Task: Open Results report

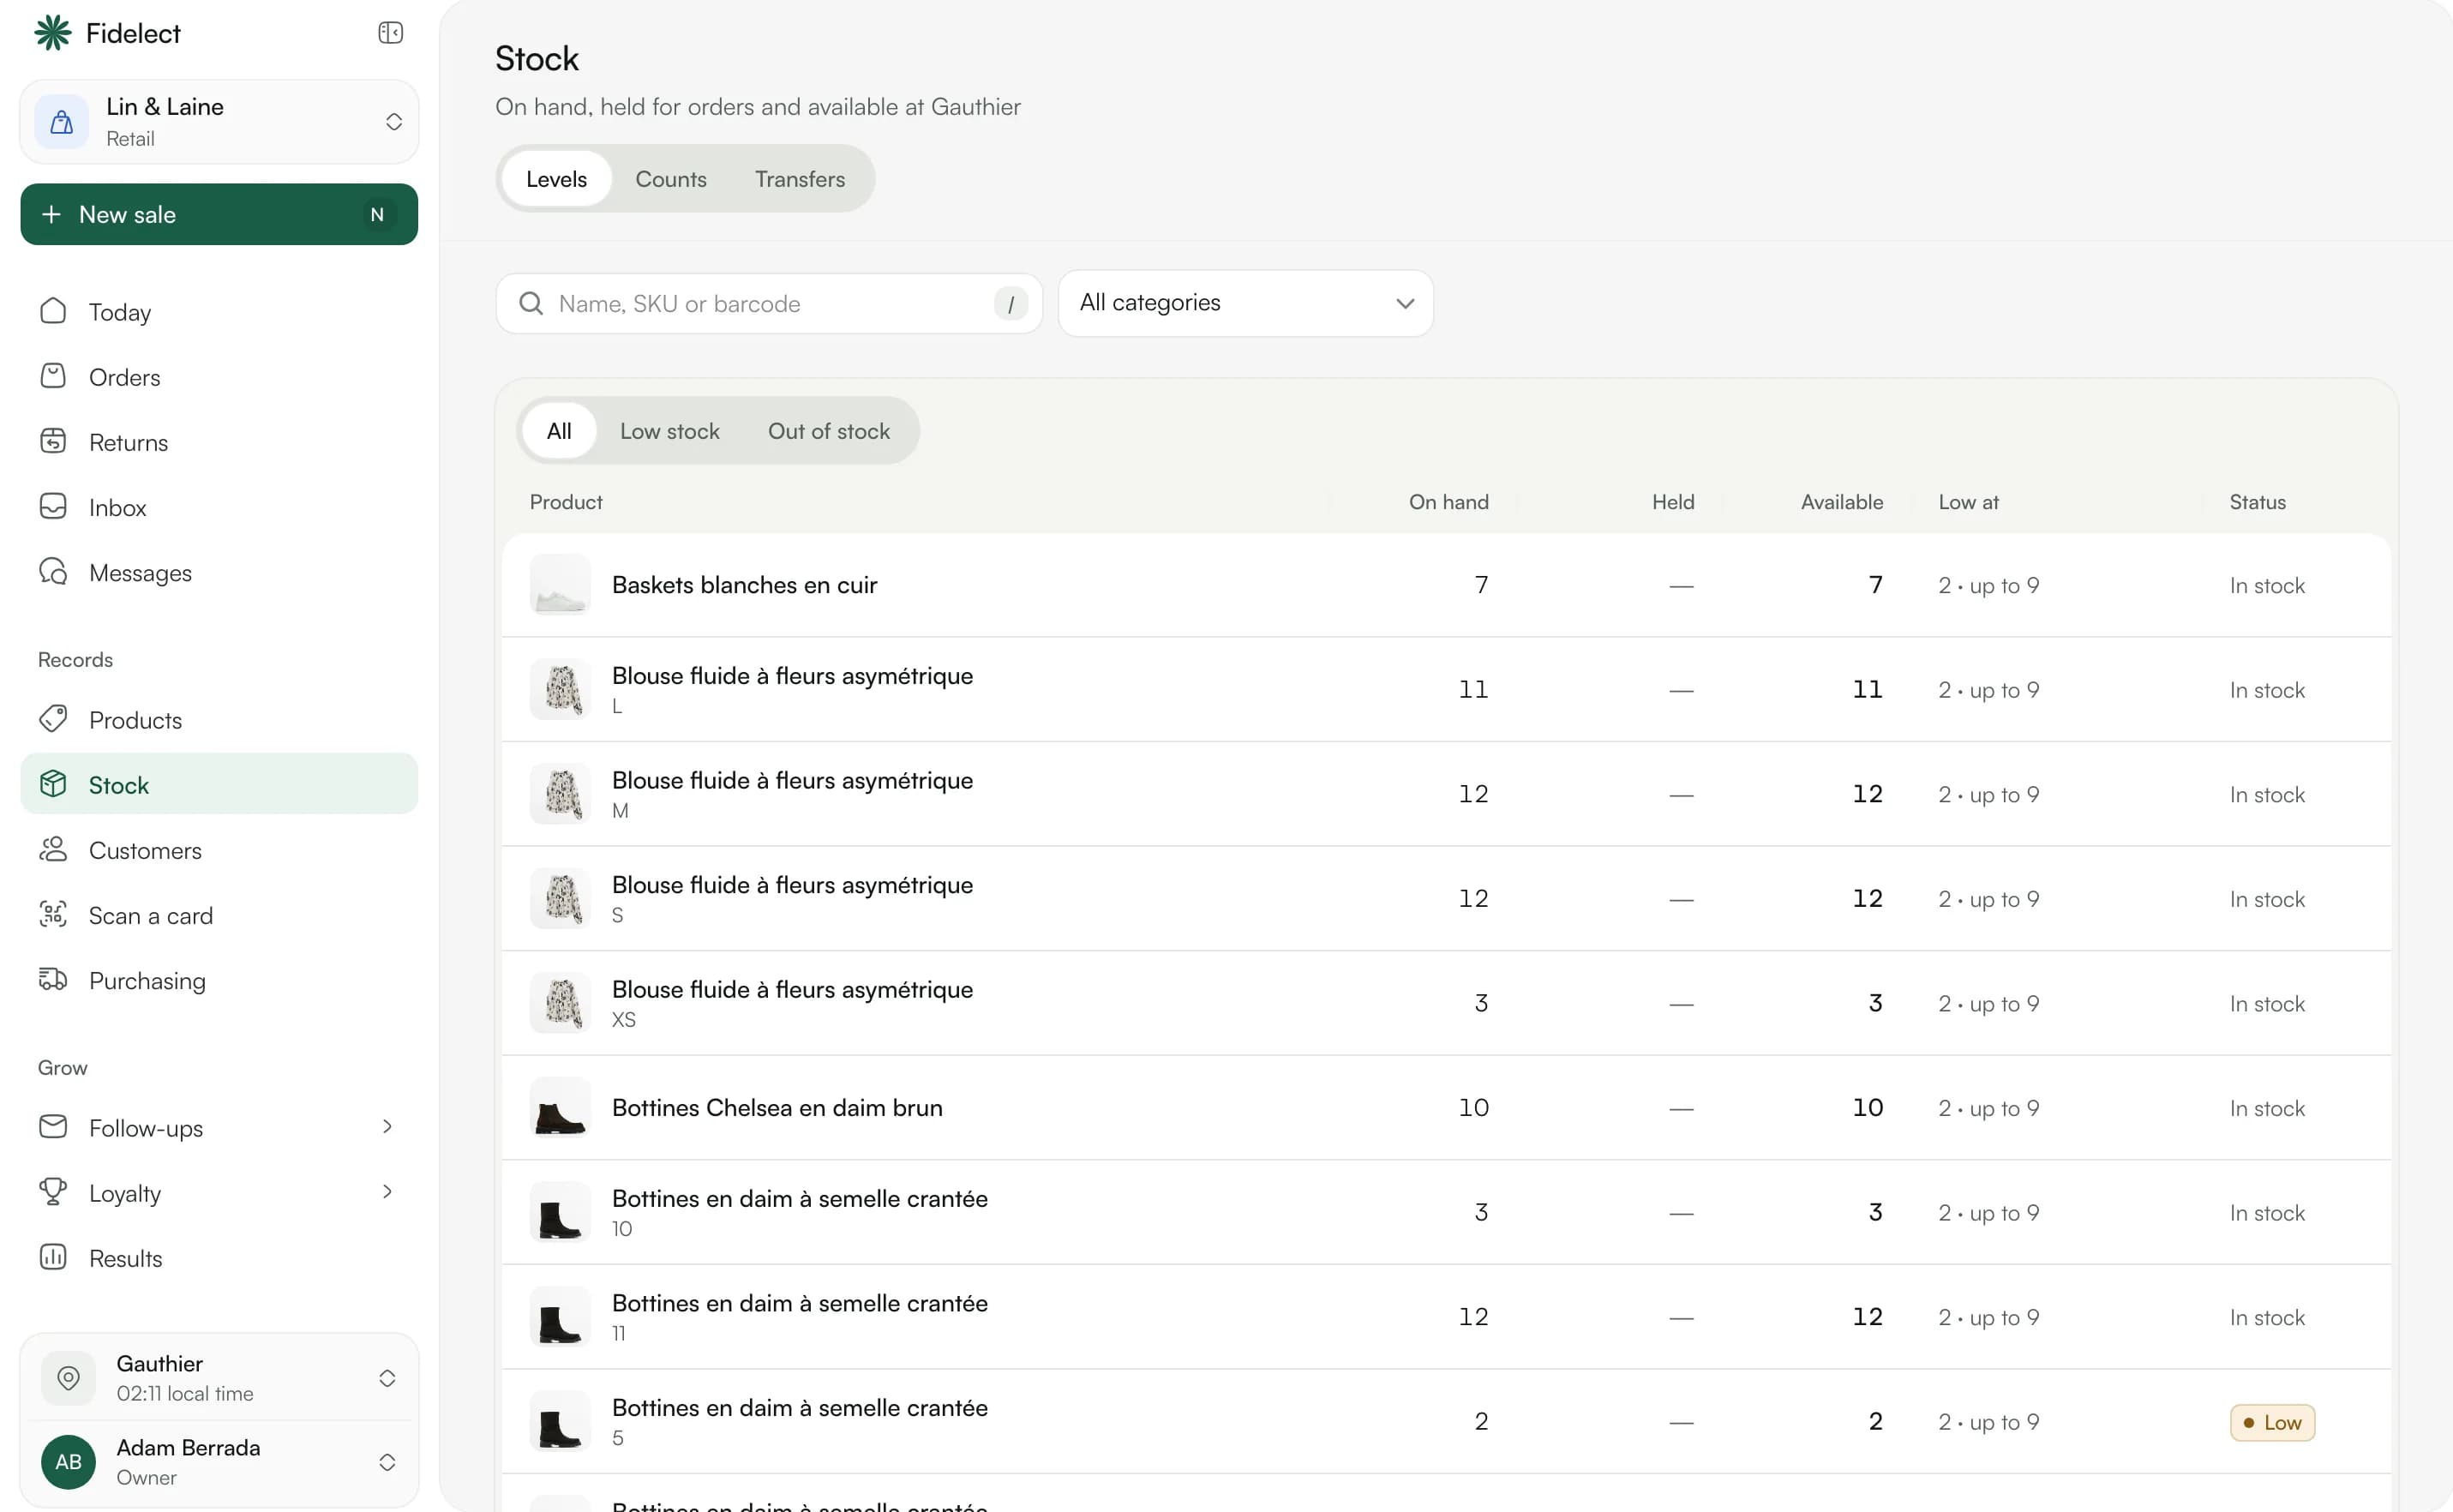Action: (x=219, y=1258)
